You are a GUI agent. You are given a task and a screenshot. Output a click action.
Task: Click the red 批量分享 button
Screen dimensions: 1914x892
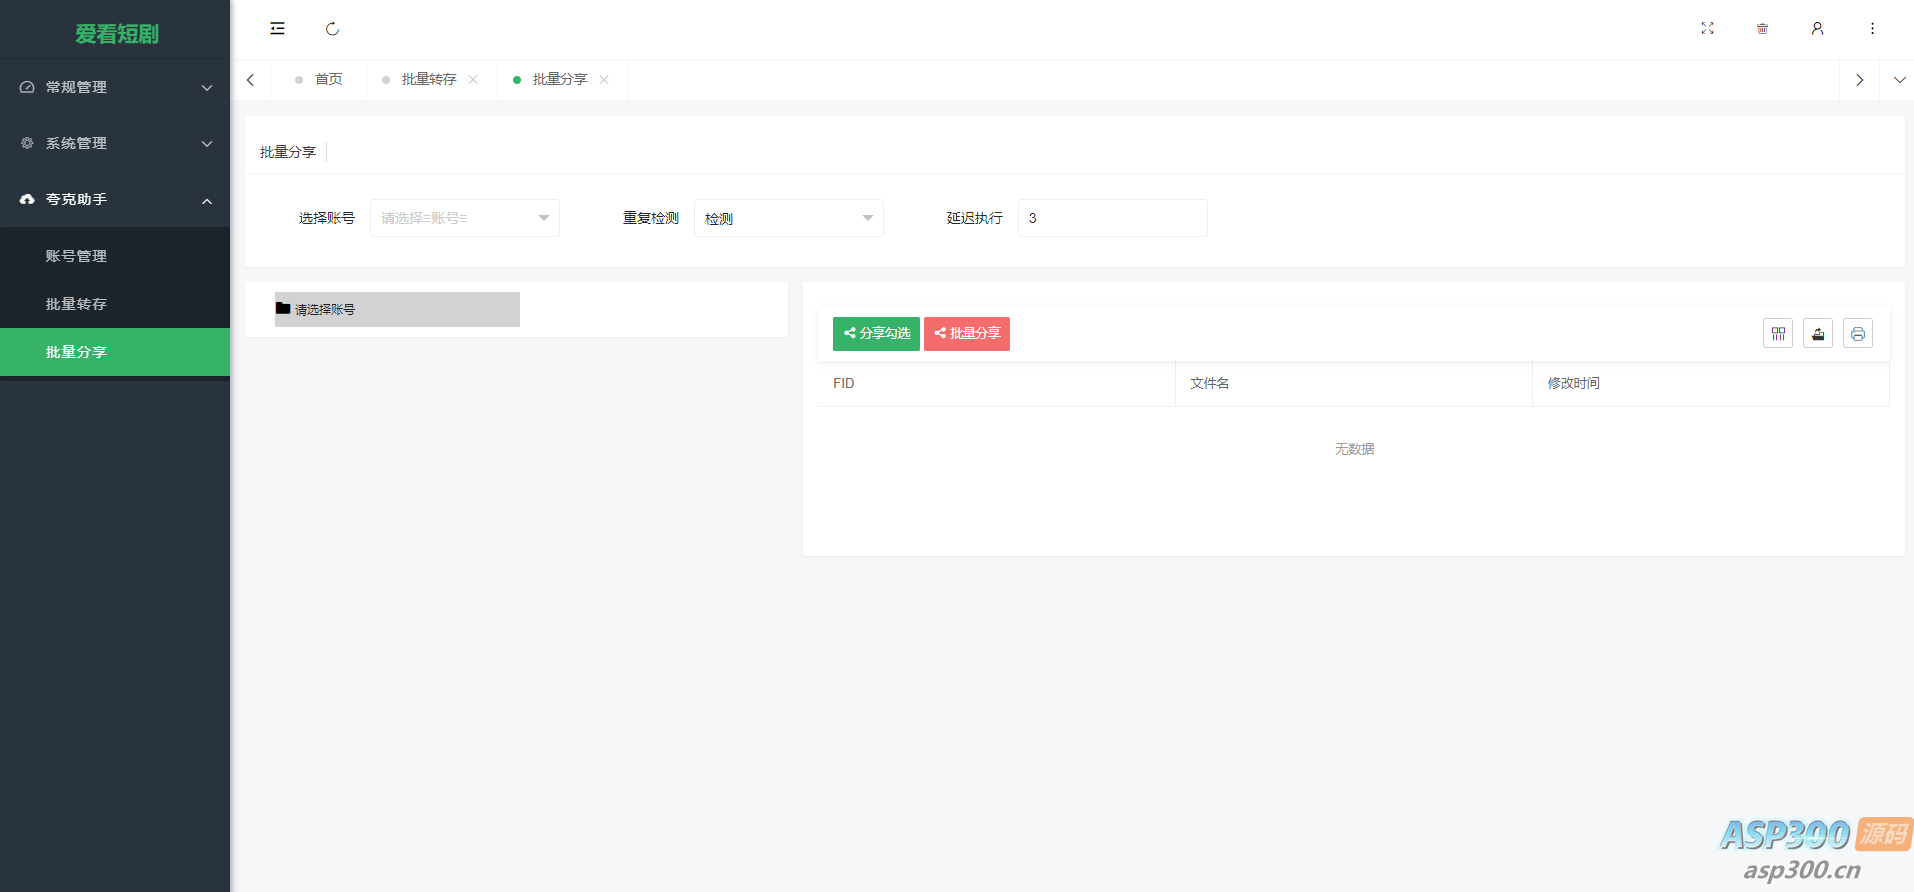pyautogui.click(x=966, y=334)
